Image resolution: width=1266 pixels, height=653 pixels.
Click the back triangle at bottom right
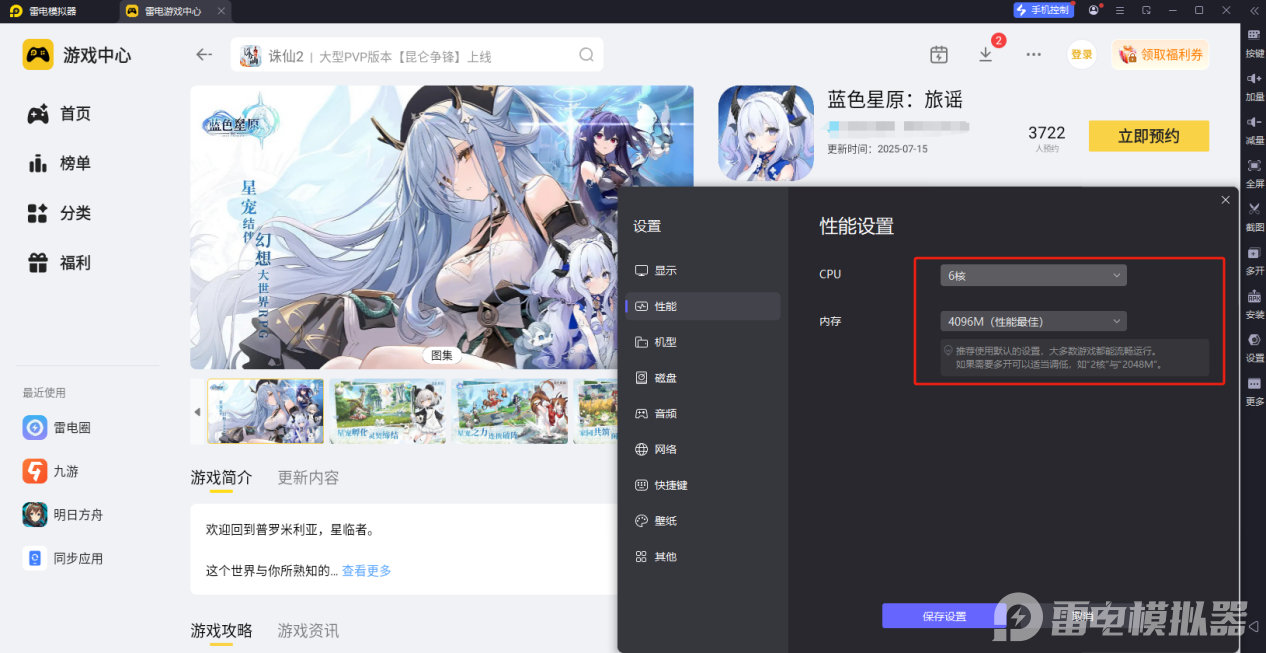pos(1254,627)
